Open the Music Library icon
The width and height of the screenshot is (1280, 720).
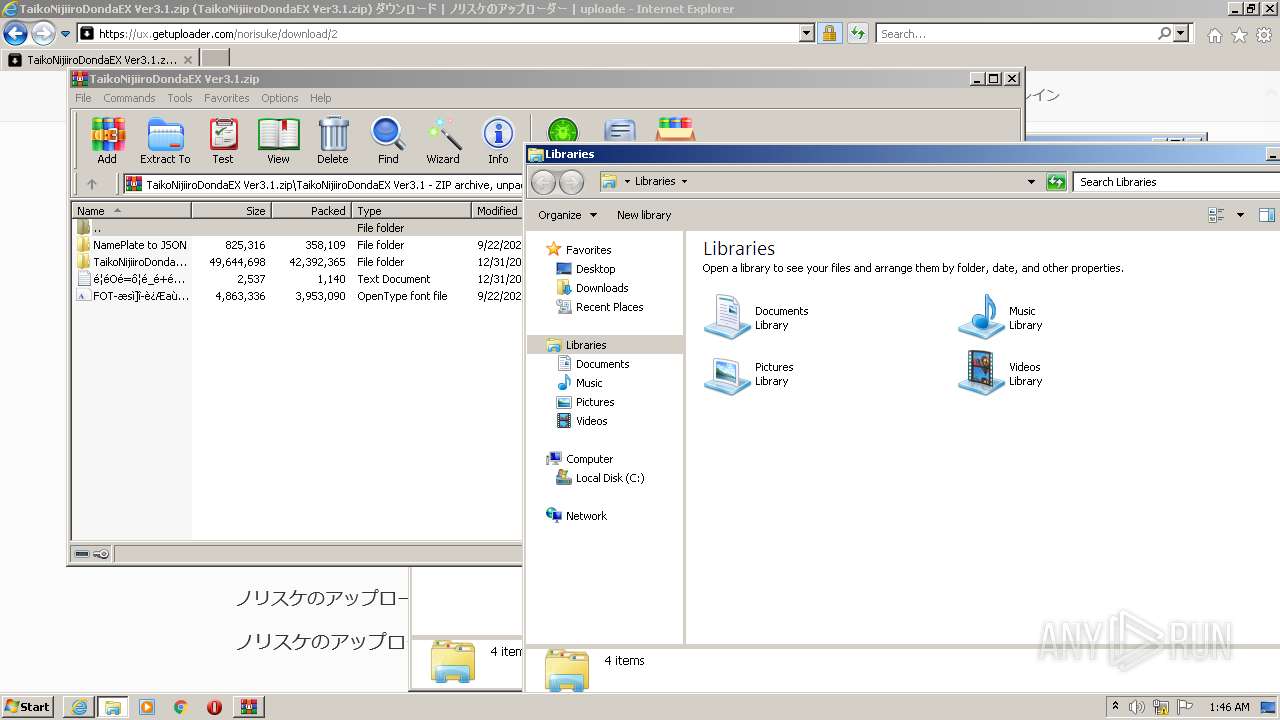click(x=1002, y=318)
